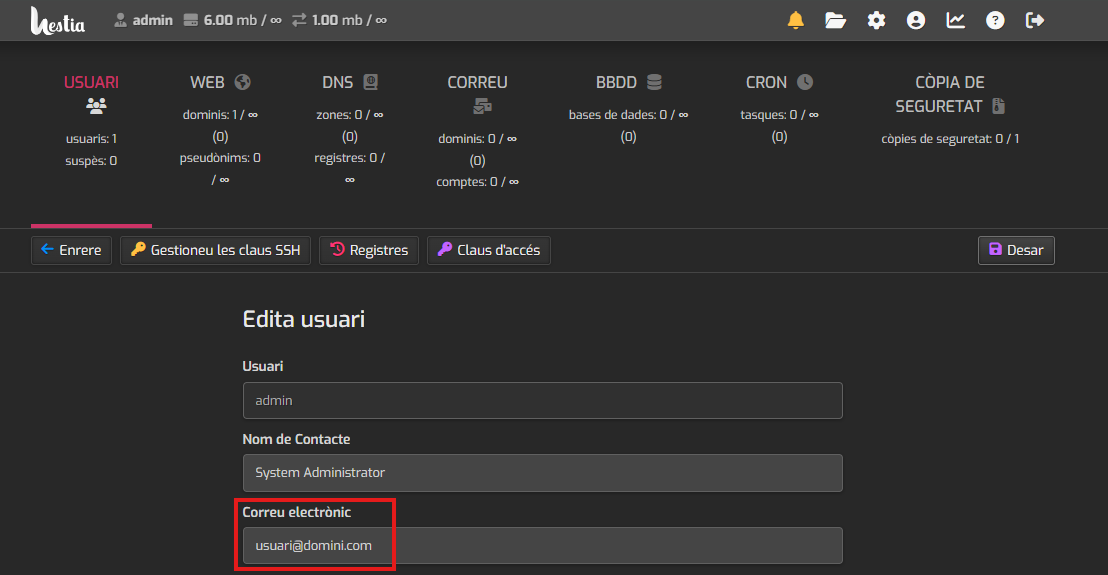Open the notifications bell icon

click(x=796, y=20)
